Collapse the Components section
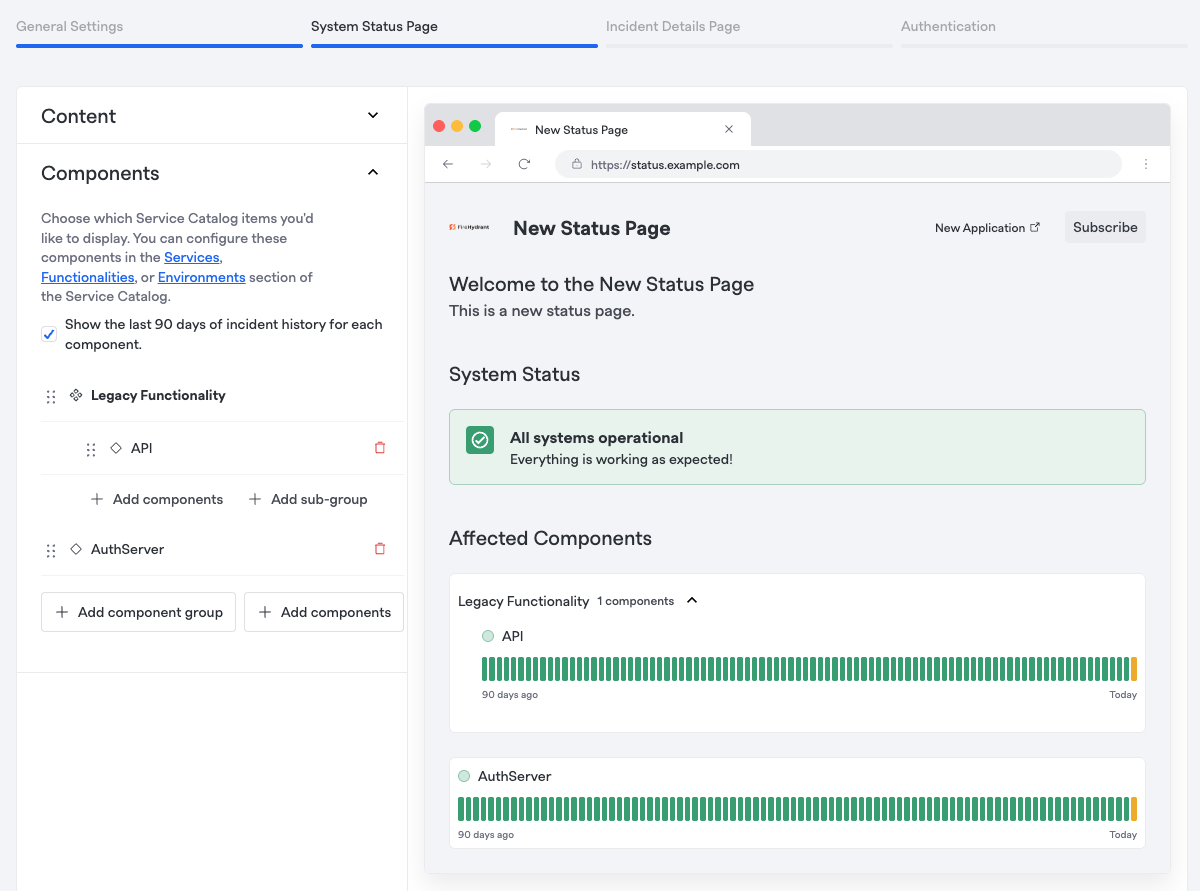Viewport: 1200px width, 891px height. click(x=373, y=173)
